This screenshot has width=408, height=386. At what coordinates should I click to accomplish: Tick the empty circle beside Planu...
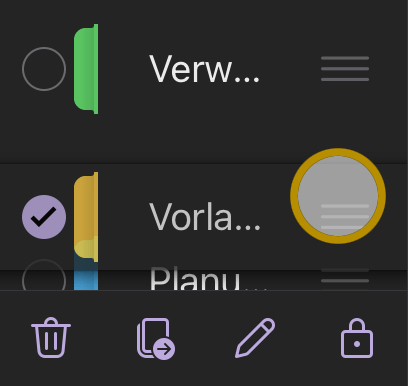tap(44, 275)
